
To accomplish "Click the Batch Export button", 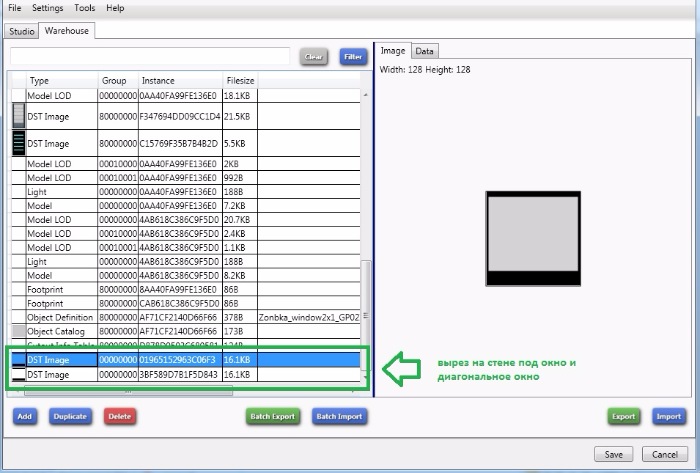I will 273,416.
